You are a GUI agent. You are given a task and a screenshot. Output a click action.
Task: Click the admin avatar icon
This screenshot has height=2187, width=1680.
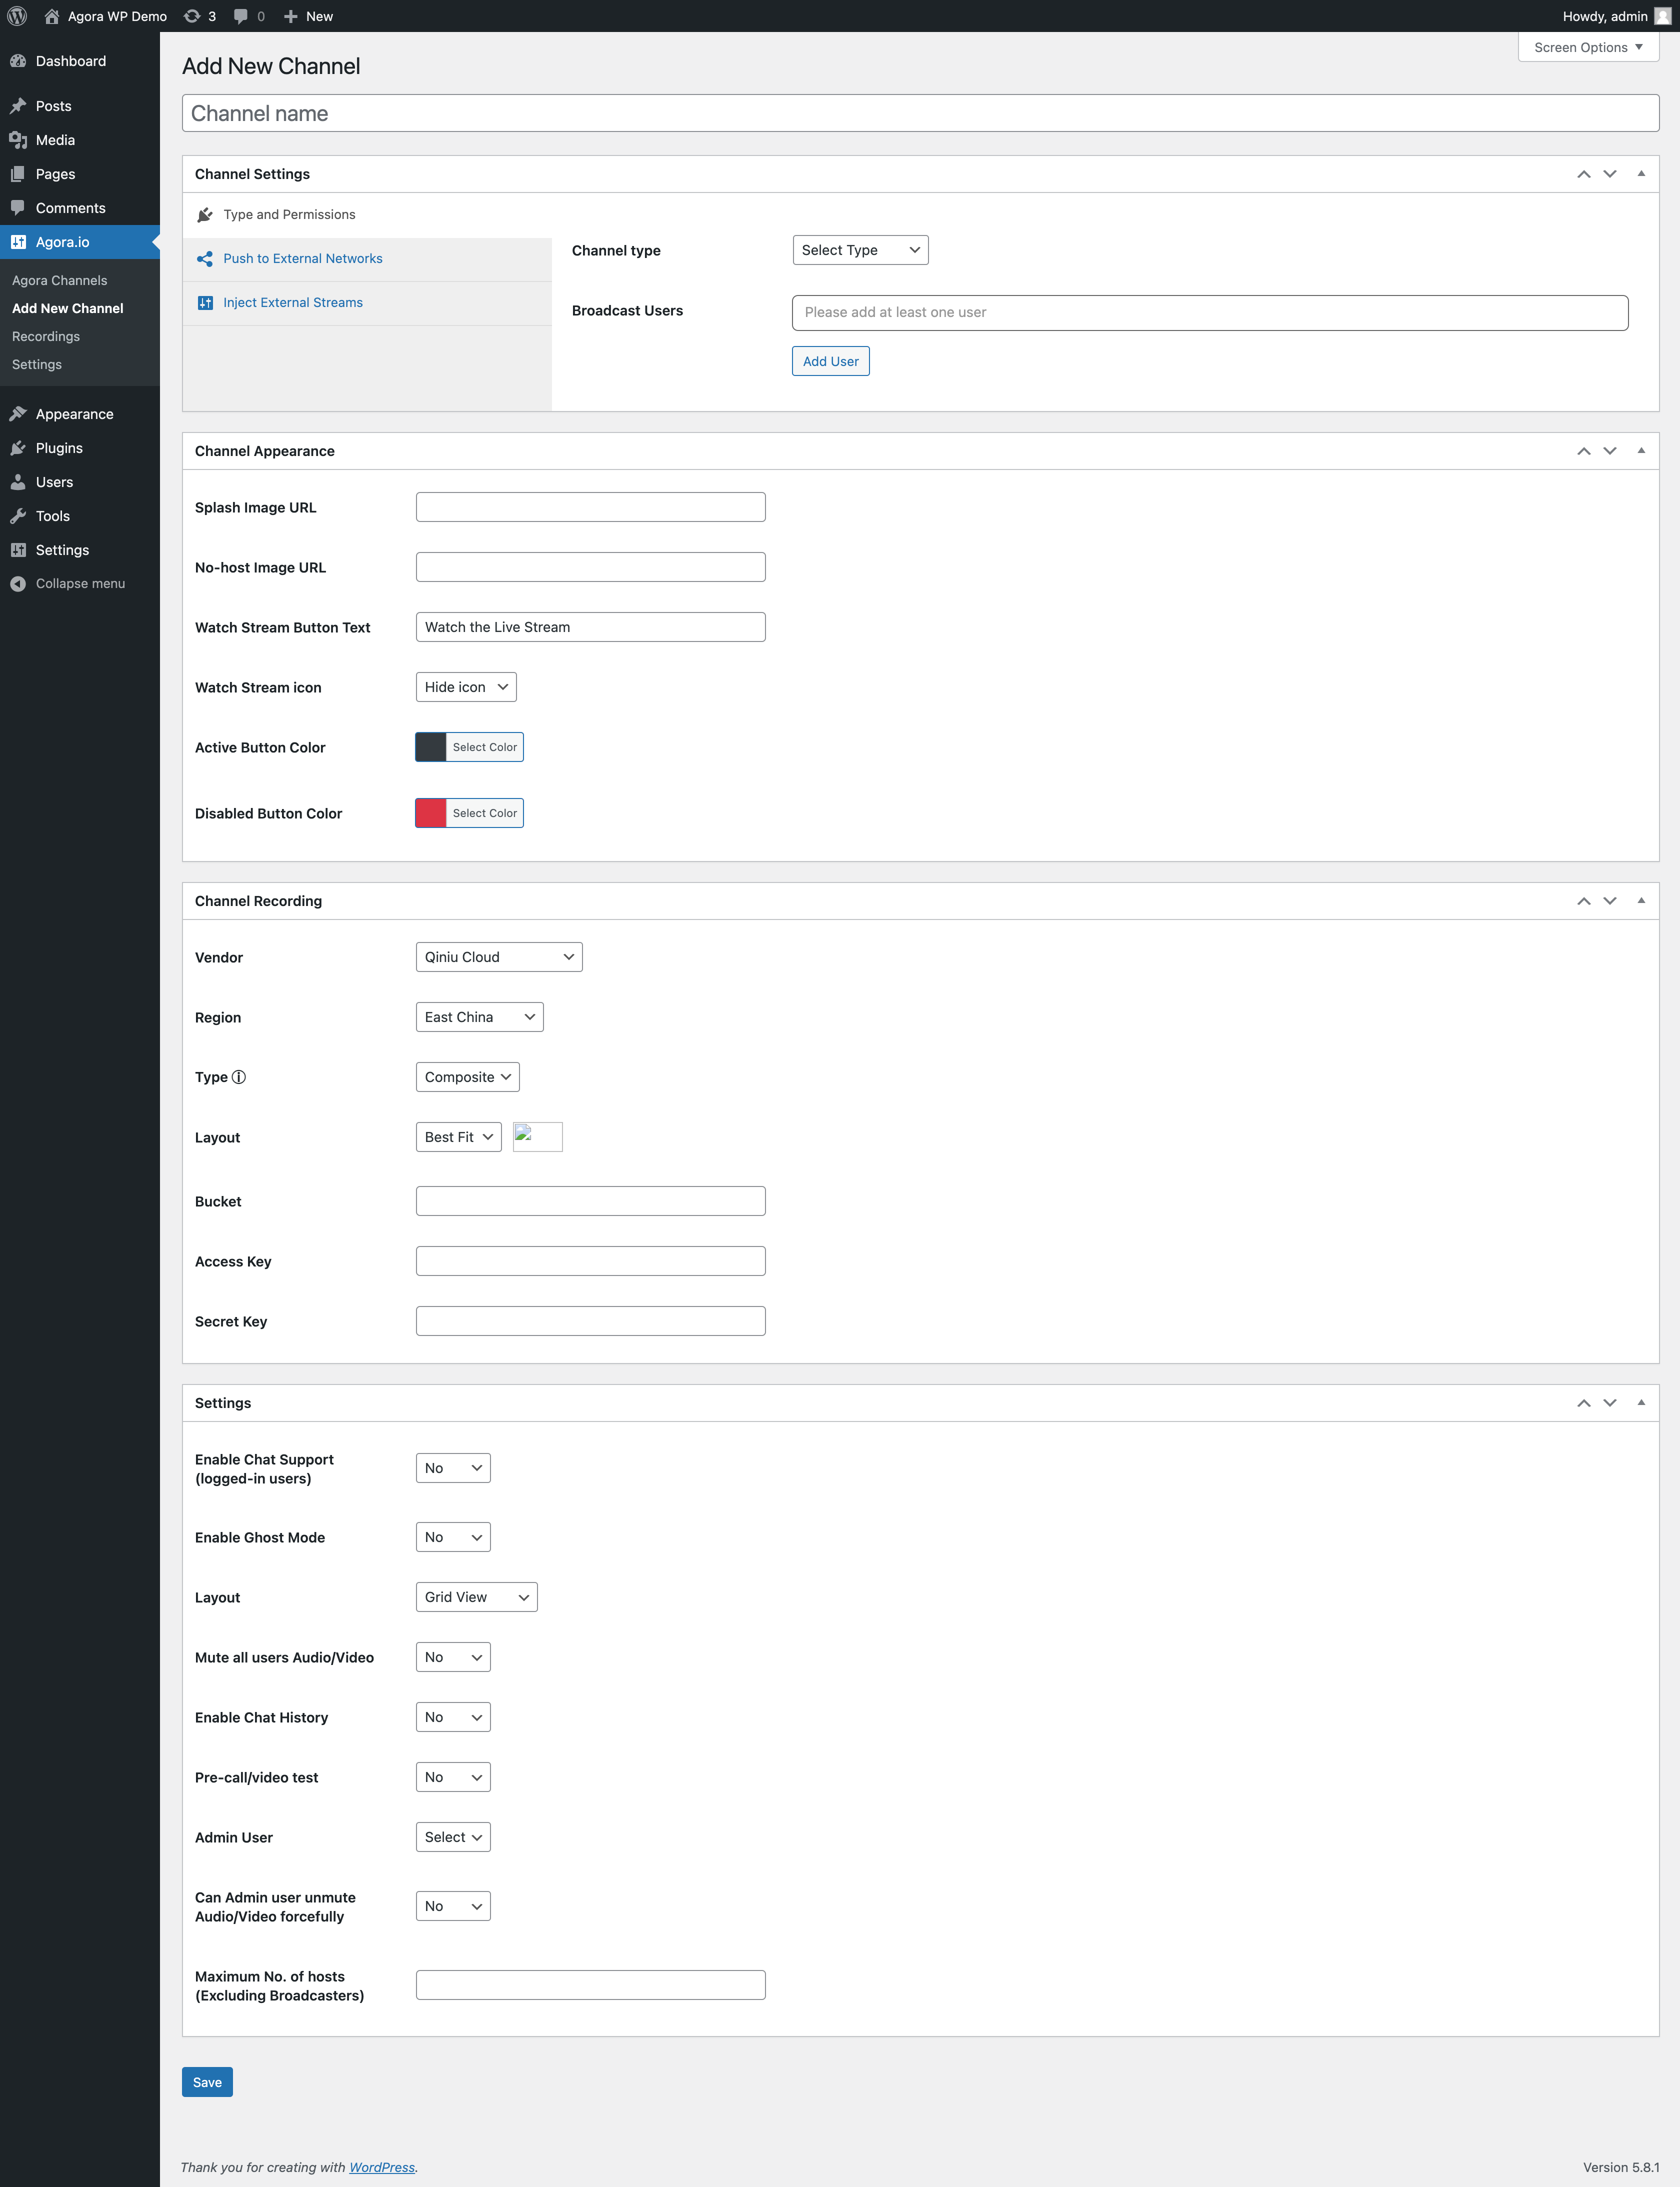[1662, 16]
